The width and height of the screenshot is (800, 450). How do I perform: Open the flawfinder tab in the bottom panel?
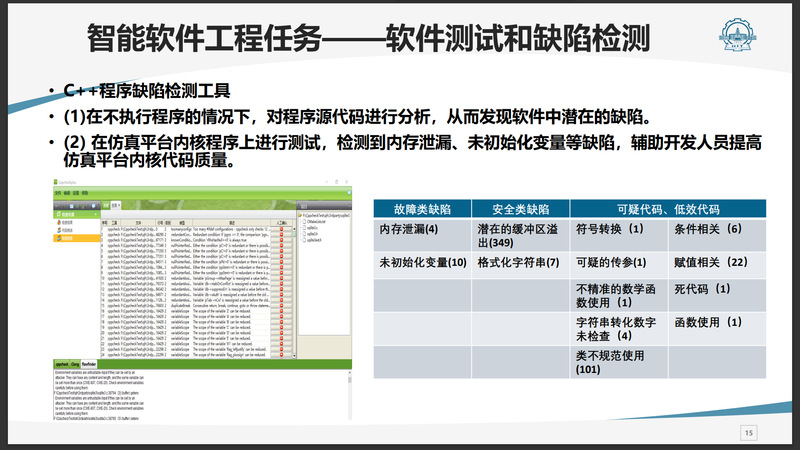click(x=90, y=364)
